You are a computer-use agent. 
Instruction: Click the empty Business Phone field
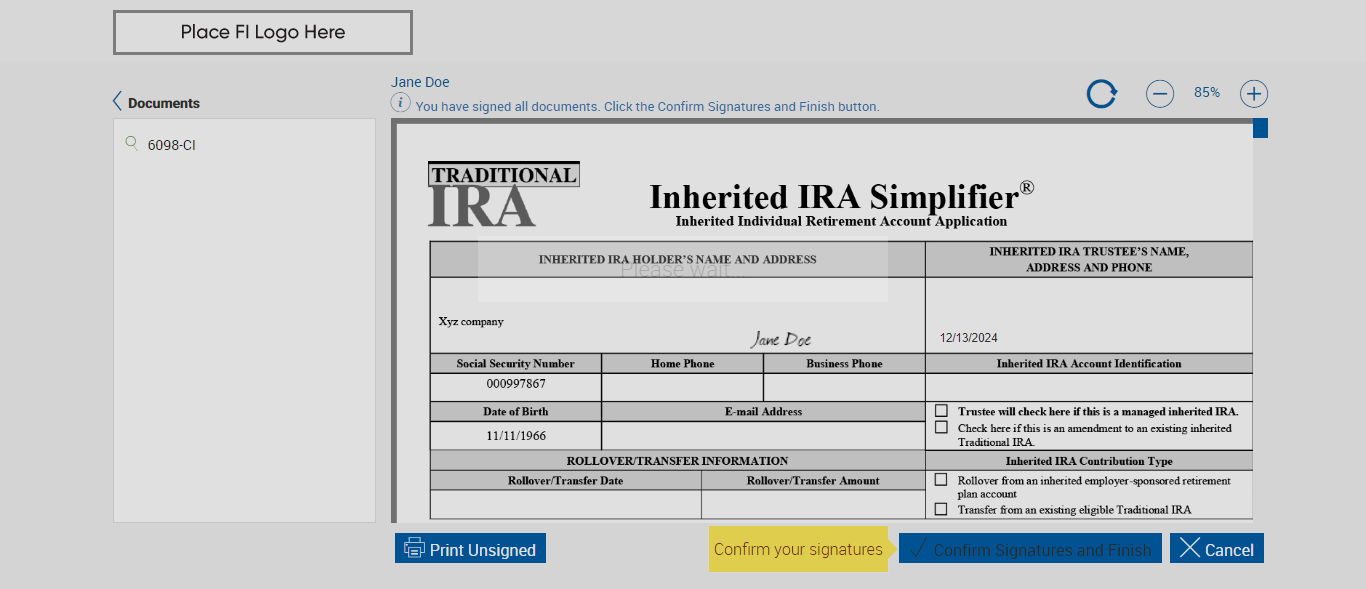pos(844,387)
